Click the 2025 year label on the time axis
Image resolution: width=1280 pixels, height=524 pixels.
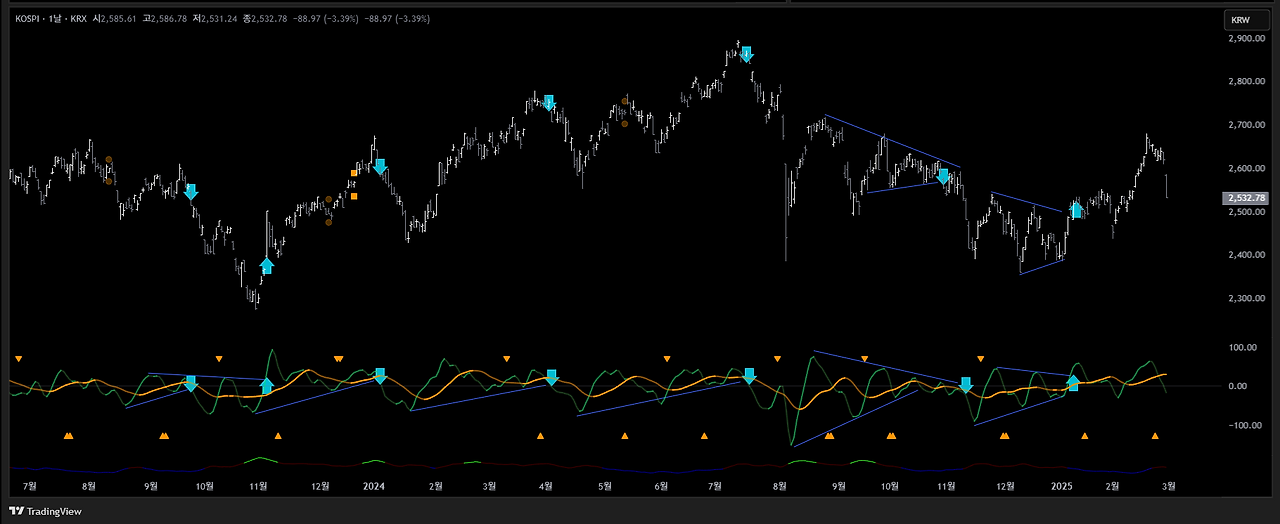(x=1061, y=486)
